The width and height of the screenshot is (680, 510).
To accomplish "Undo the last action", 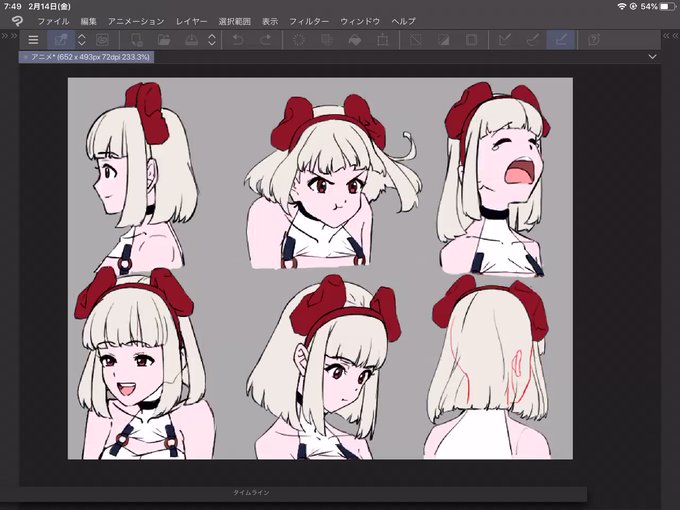I will coord(238,40).
